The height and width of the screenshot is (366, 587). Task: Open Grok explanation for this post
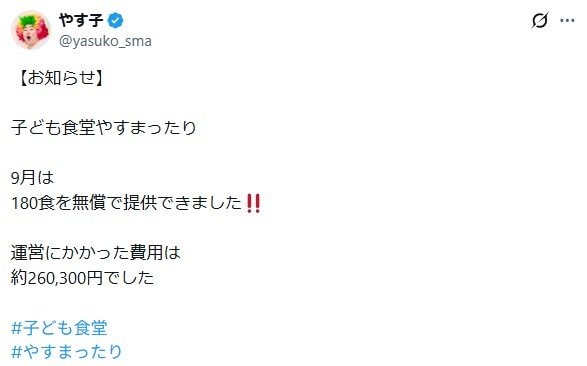coord(540,20)
